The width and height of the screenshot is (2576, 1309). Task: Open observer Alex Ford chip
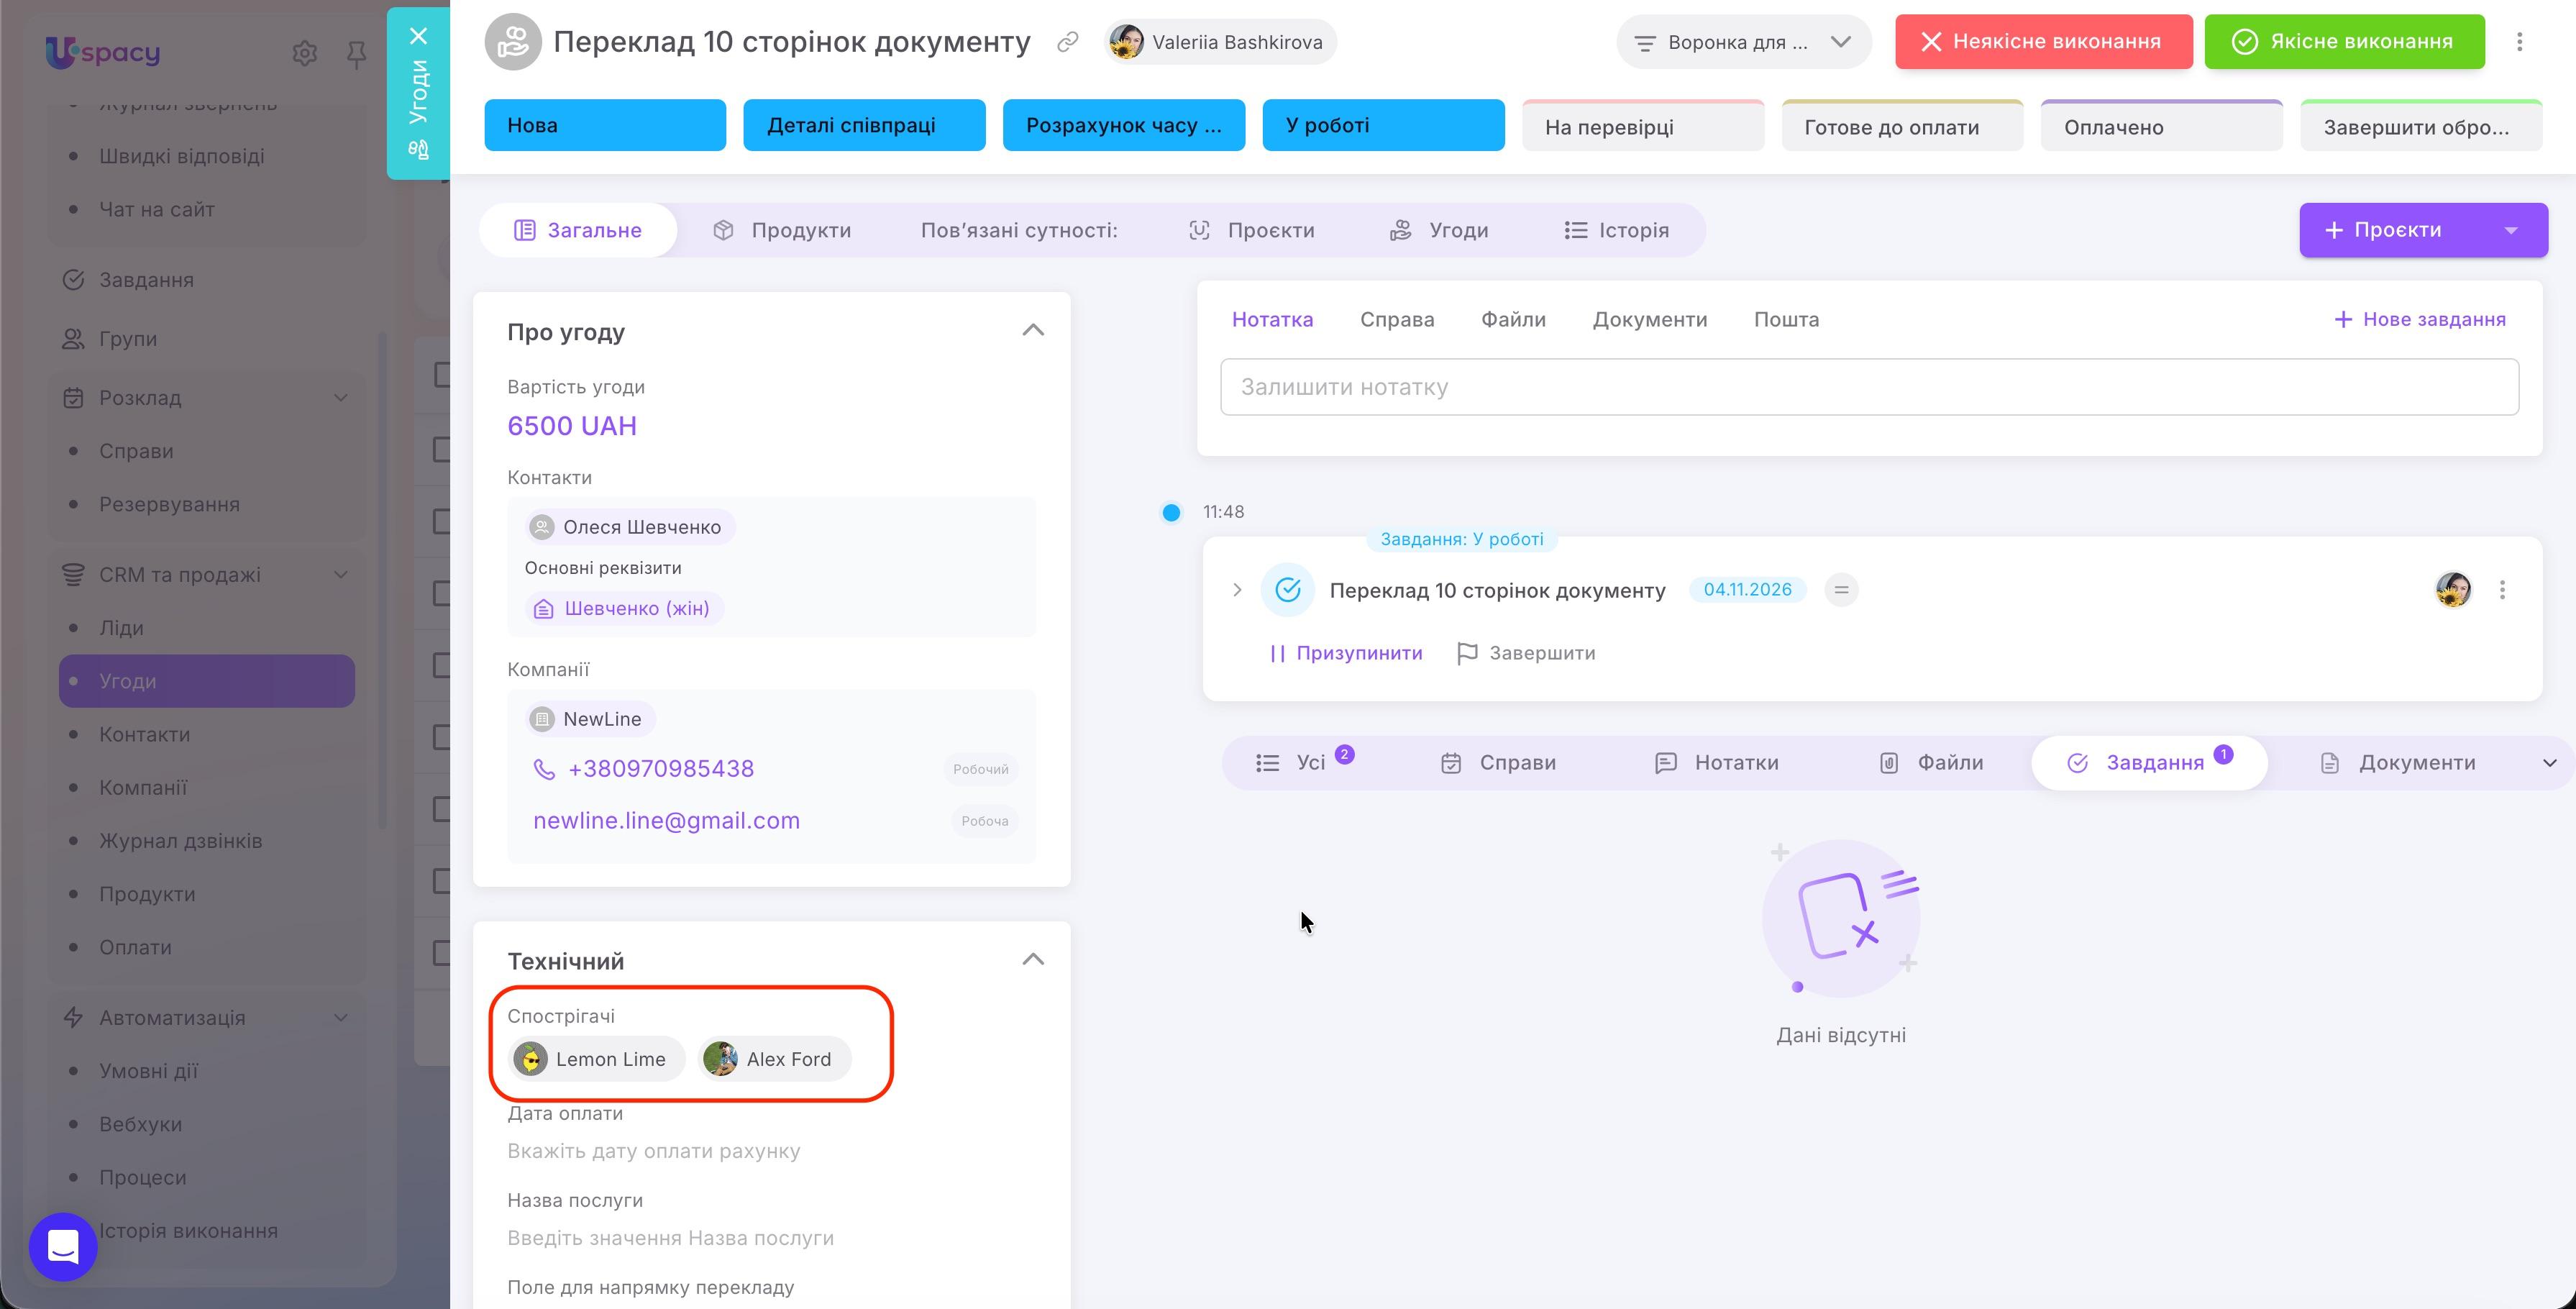coord(775,1059)
